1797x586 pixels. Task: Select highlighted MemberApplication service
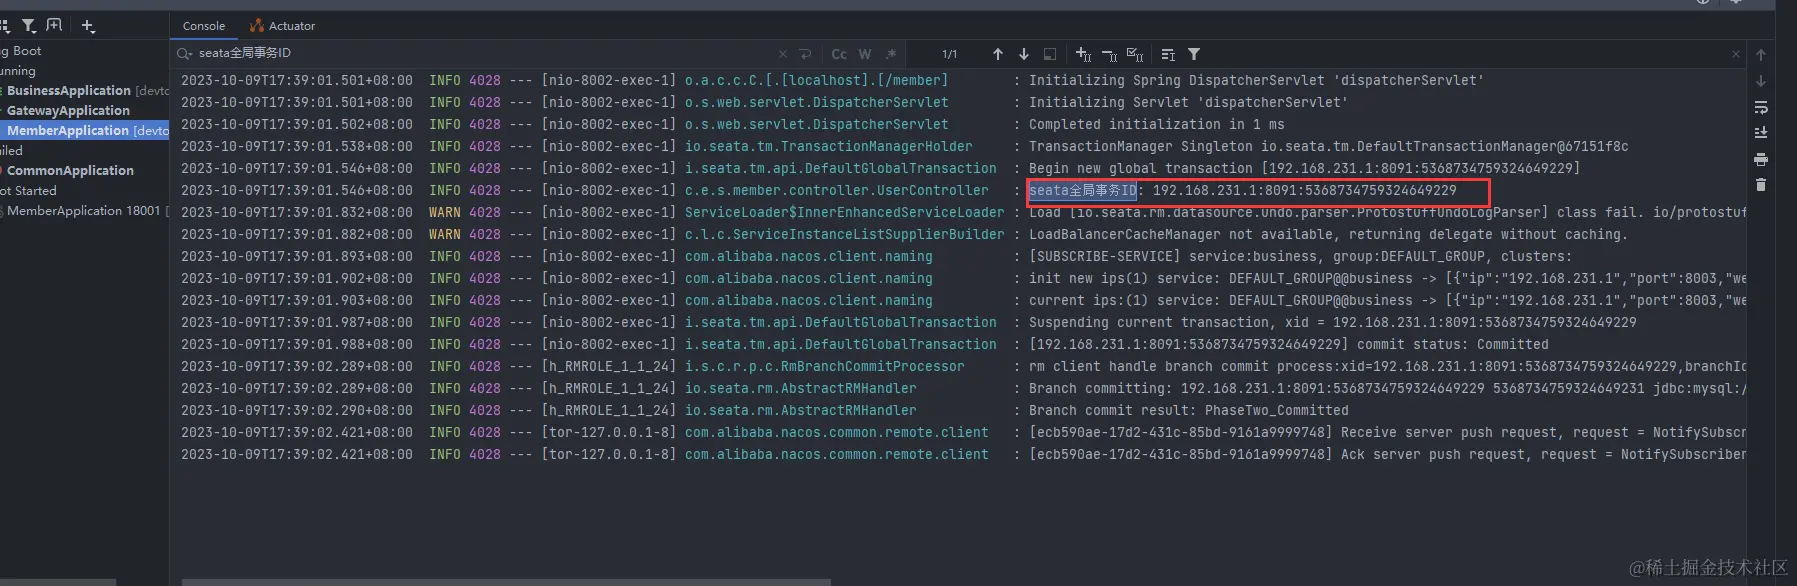[x=85, y=130]
